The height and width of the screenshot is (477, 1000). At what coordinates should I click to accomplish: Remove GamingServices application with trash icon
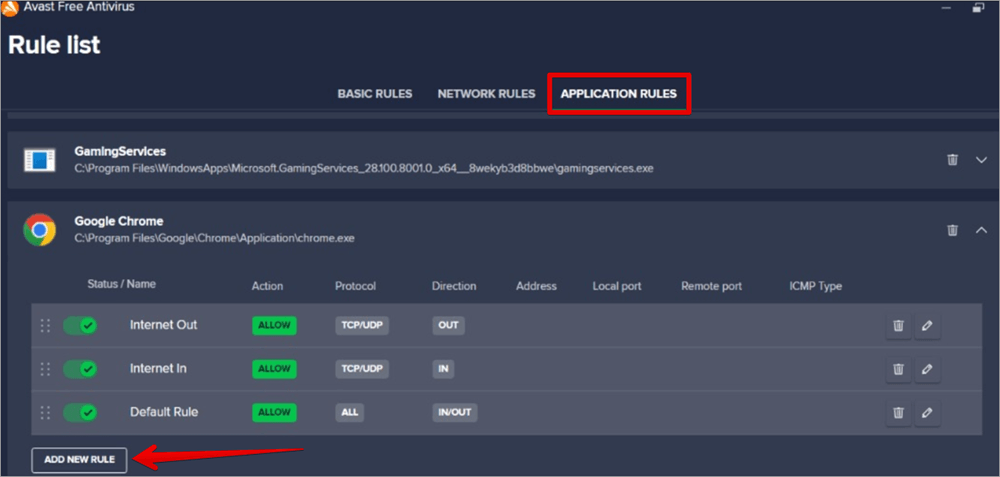click(952, 160)
